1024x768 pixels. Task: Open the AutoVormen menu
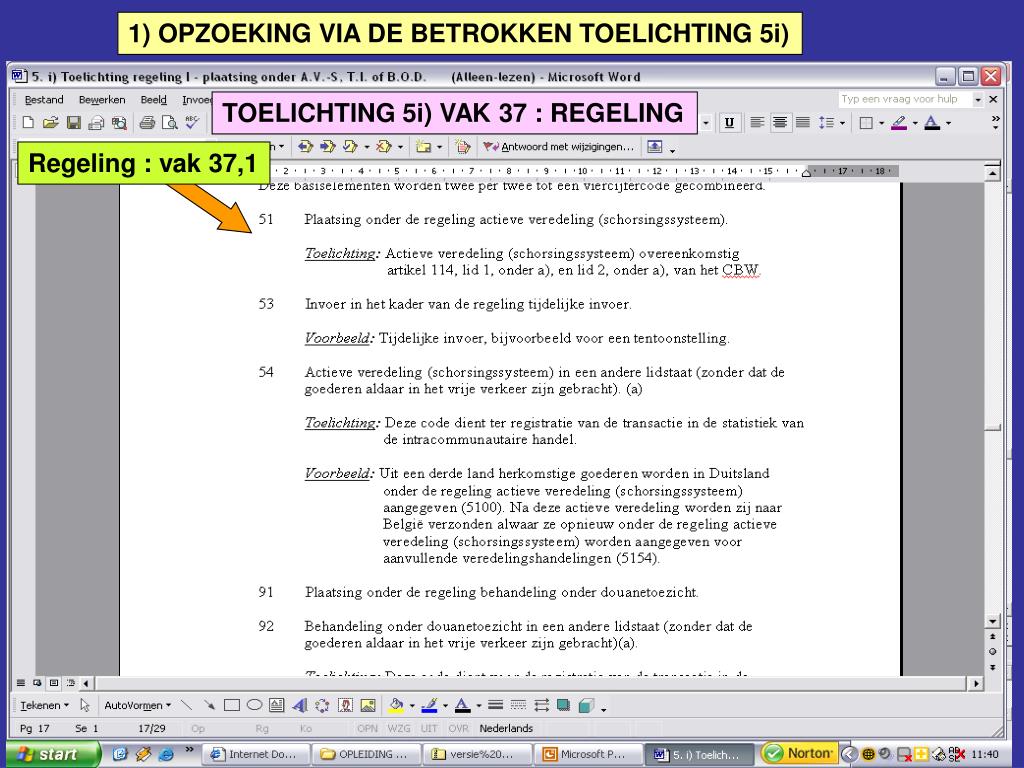[138, 705]
